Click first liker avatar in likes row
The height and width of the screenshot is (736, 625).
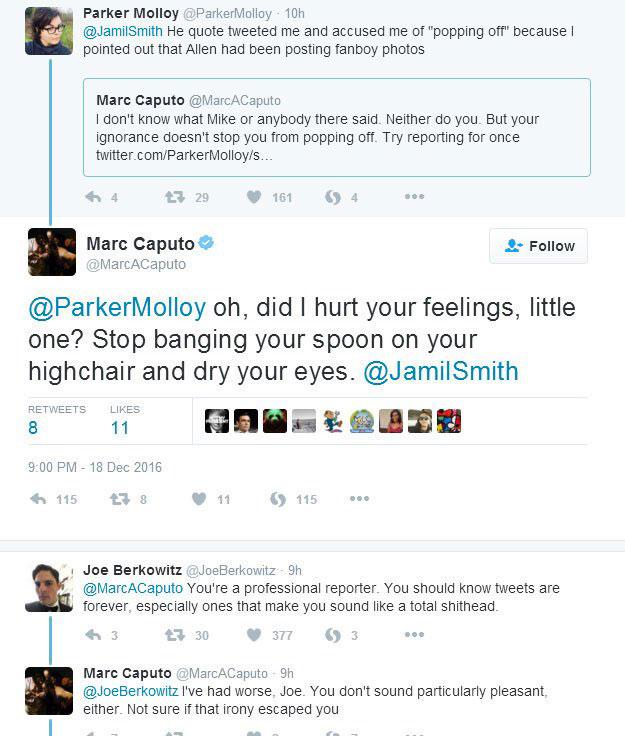[x=217, y=421]
